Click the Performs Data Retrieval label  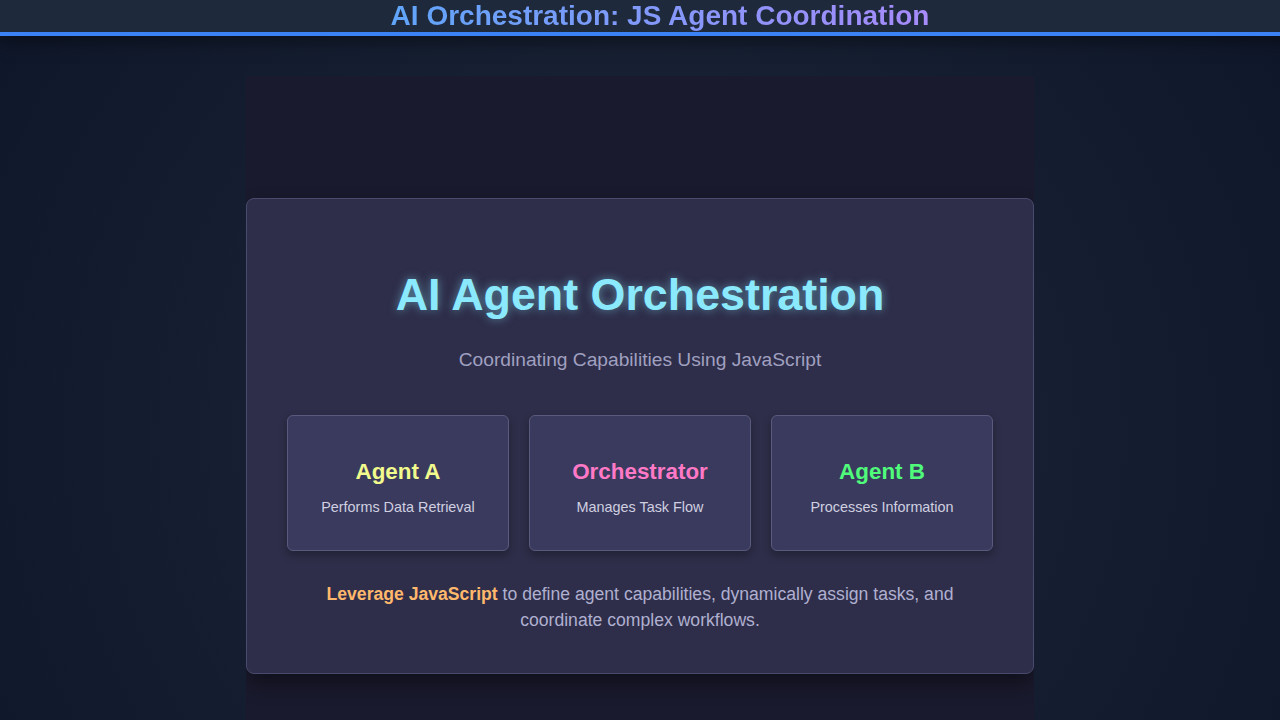[x=398, y=507]
